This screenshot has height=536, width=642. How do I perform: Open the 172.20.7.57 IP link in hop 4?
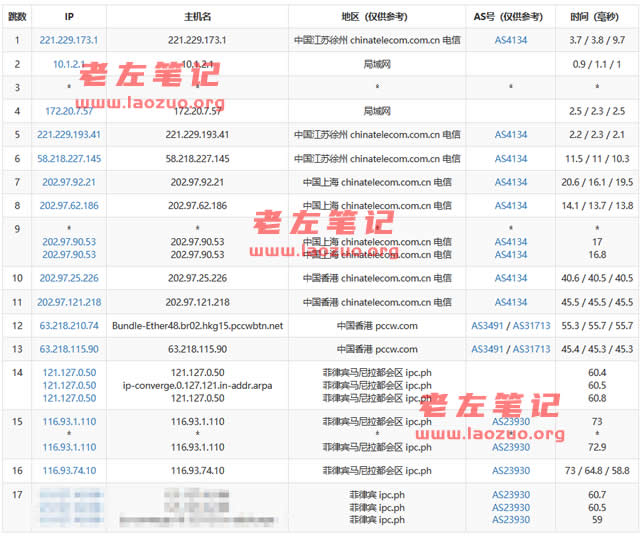pyautogui.click(x=69, y=110)
